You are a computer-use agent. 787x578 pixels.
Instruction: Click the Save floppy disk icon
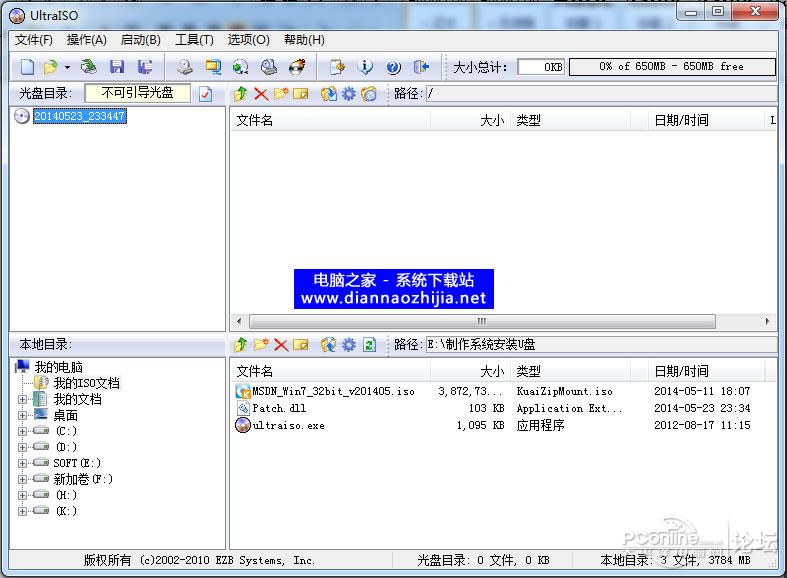pos(117,67)
